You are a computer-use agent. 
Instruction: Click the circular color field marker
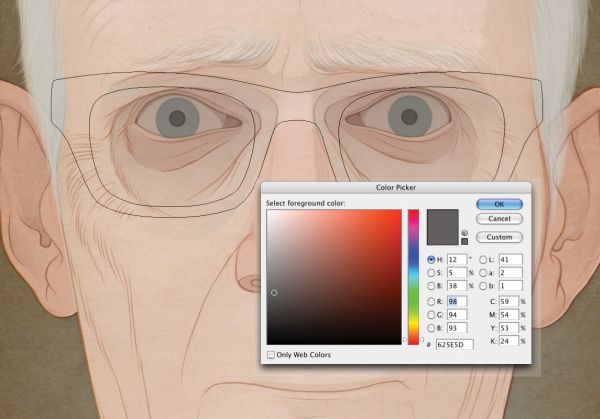274,293
